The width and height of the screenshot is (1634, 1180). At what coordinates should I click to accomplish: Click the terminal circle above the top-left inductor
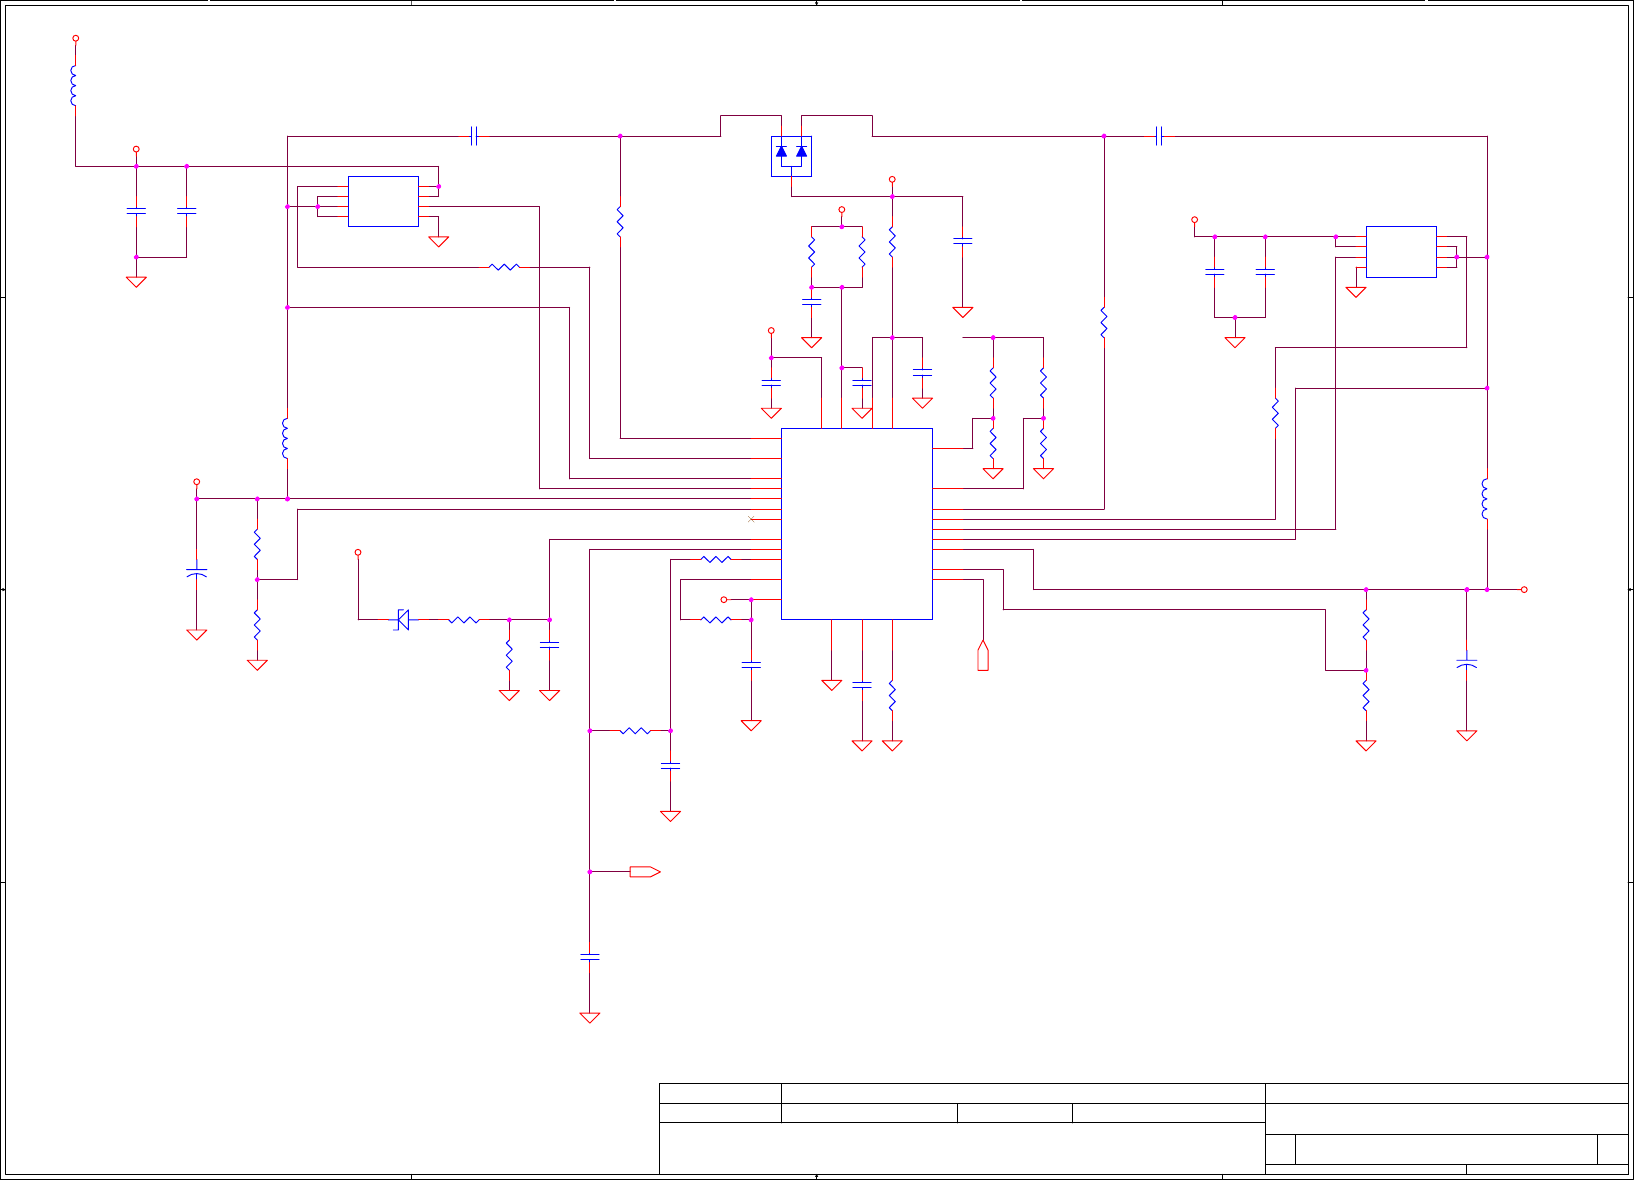click(76, 39)
